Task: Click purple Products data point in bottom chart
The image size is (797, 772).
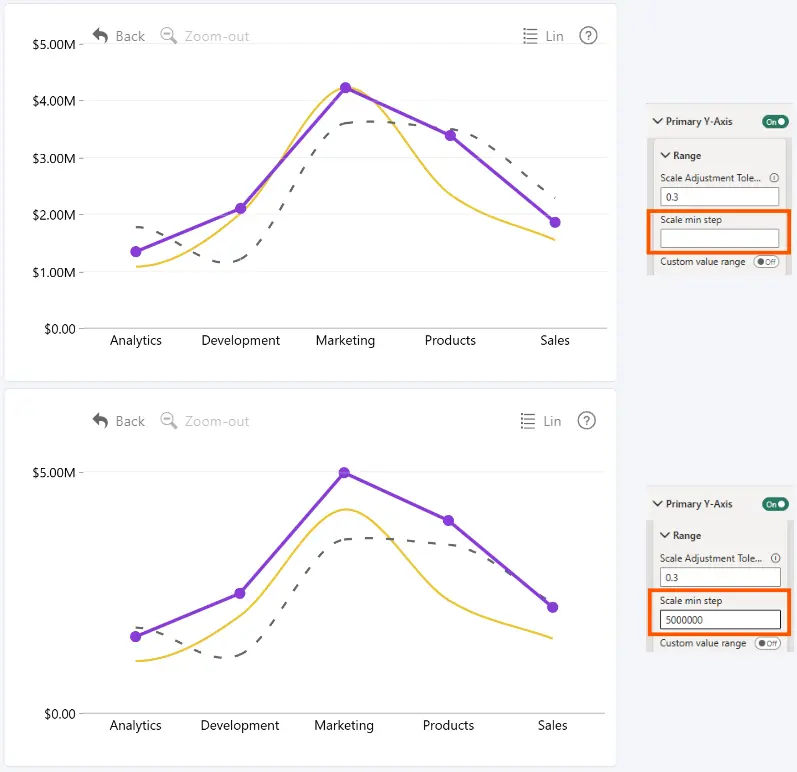Action: 448,520
